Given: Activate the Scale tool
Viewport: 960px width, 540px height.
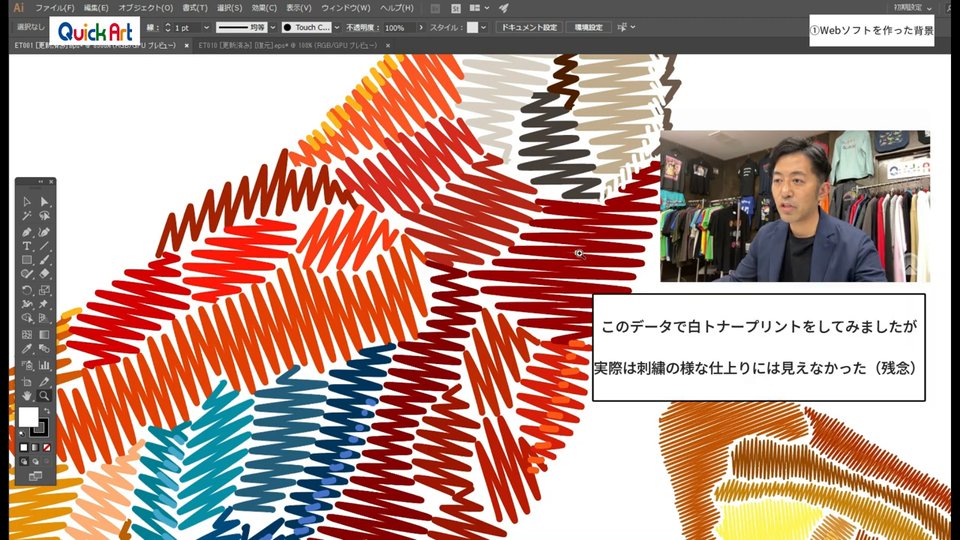Looking at the screenshot, I should click(44, 290).
